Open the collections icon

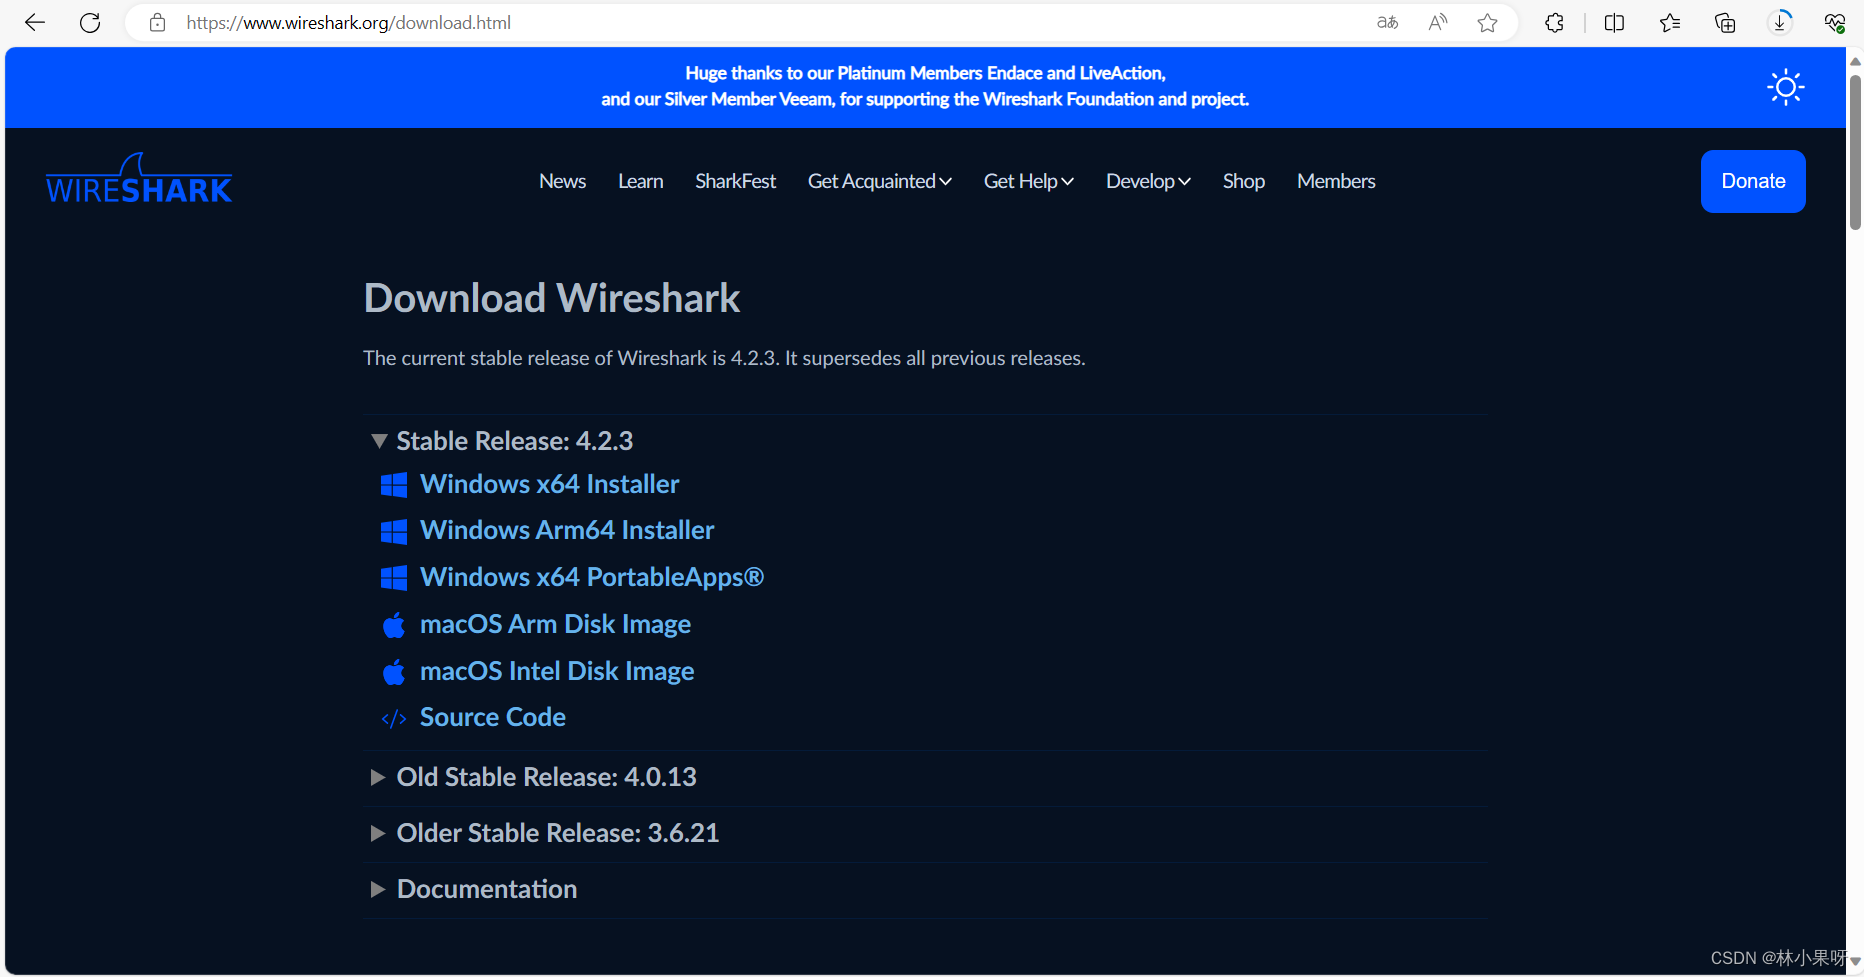1725,22
